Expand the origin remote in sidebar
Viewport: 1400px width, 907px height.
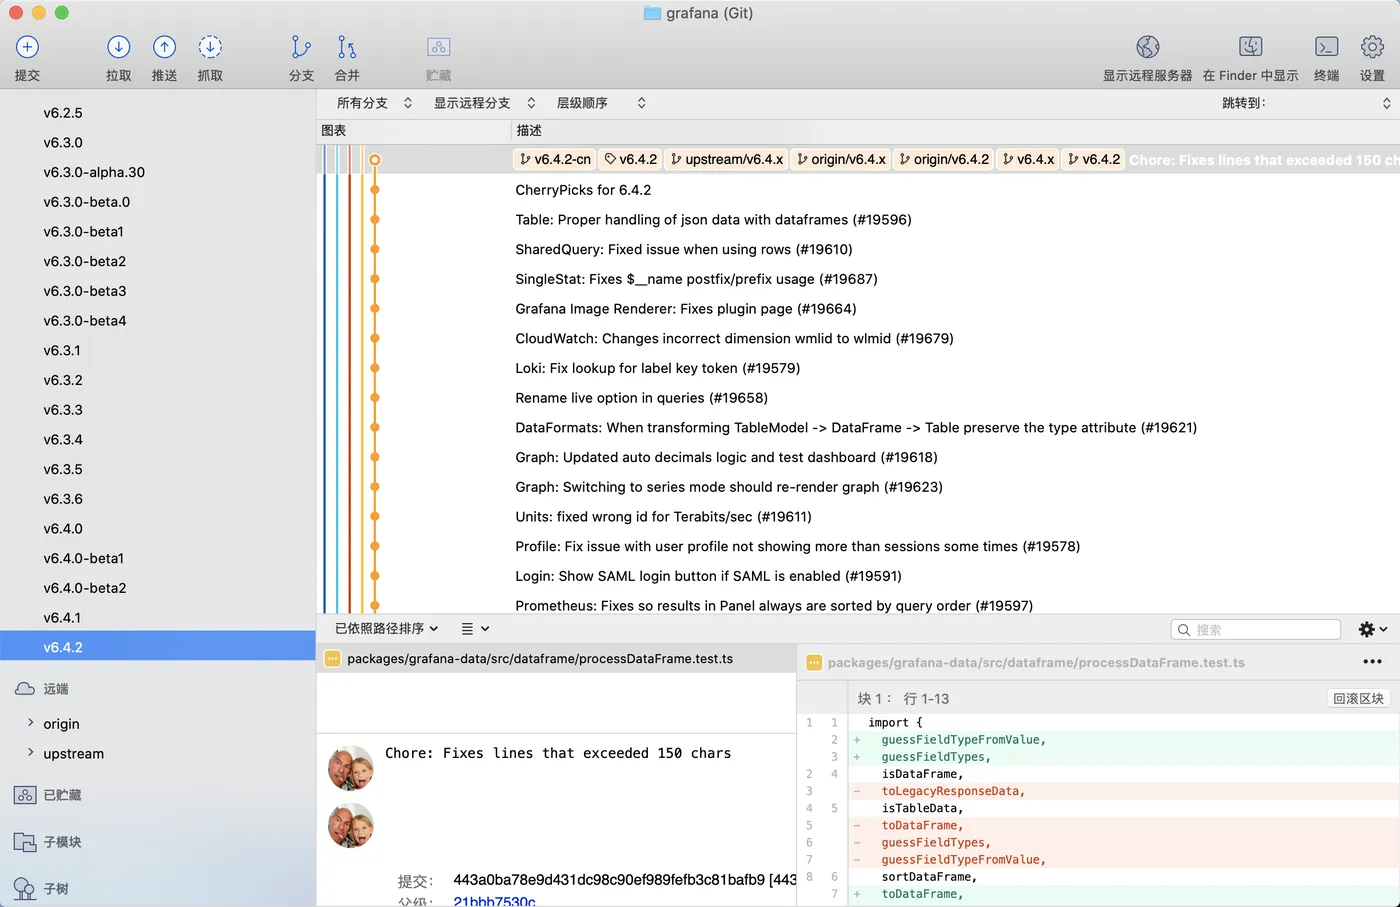[x=30, y=723]
